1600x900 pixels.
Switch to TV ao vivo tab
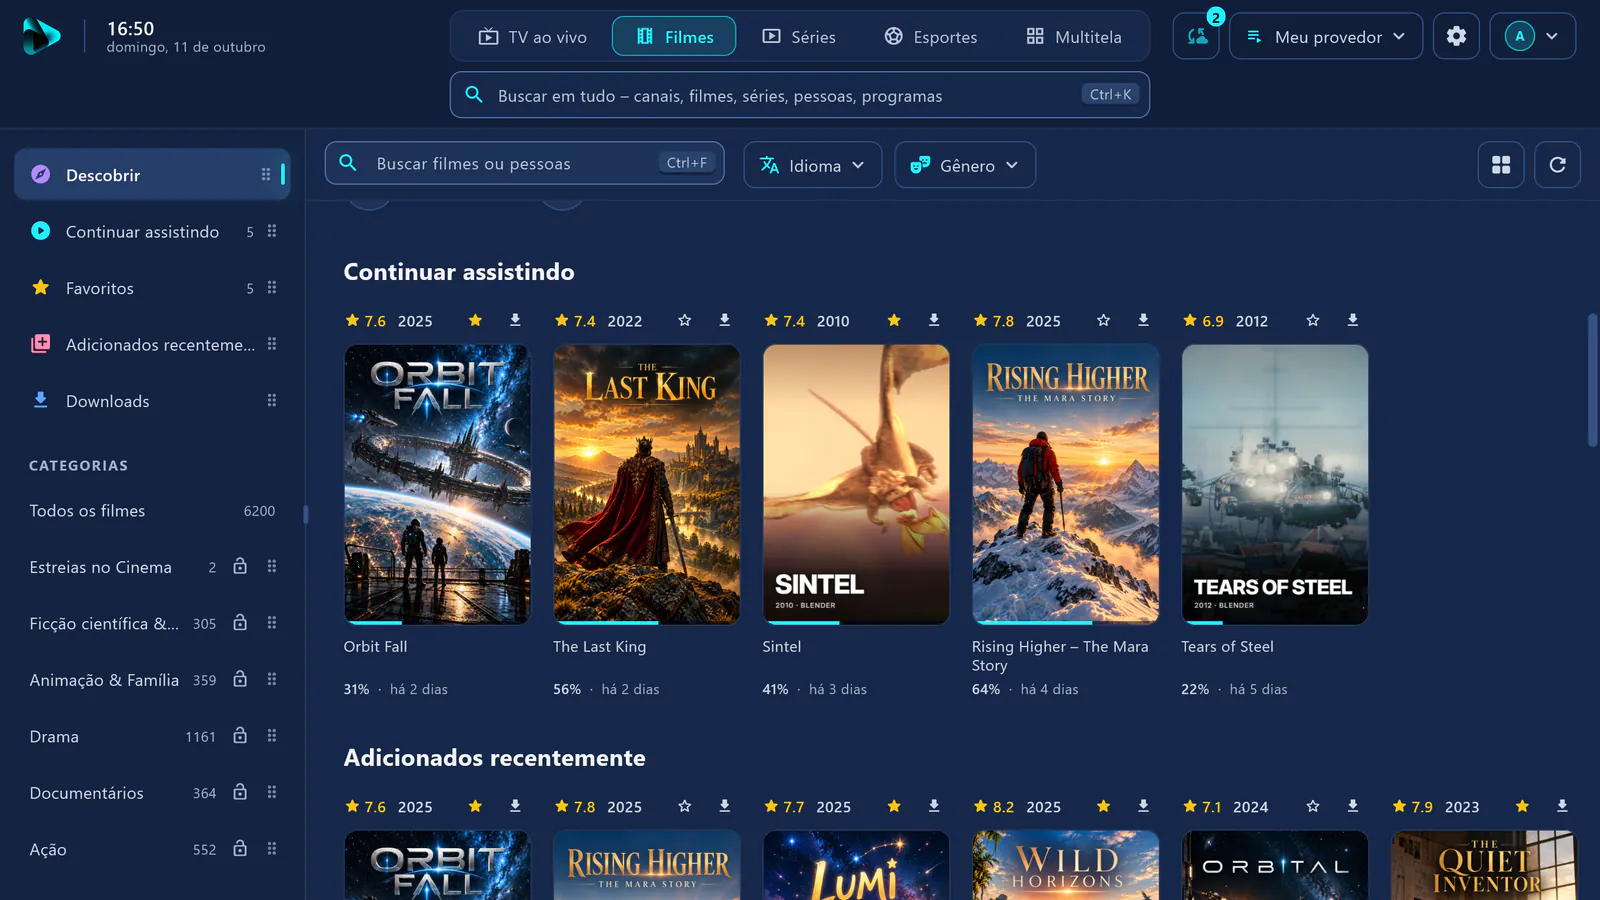pyautogui.click(x=532, y=36)
